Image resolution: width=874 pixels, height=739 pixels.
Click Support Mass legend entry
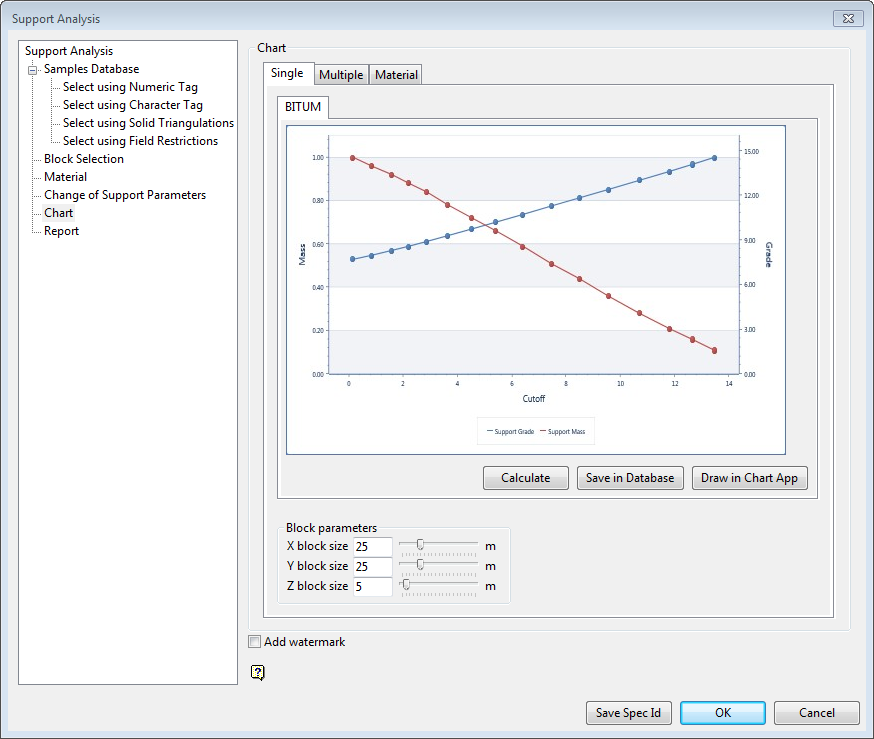point(563,431)
